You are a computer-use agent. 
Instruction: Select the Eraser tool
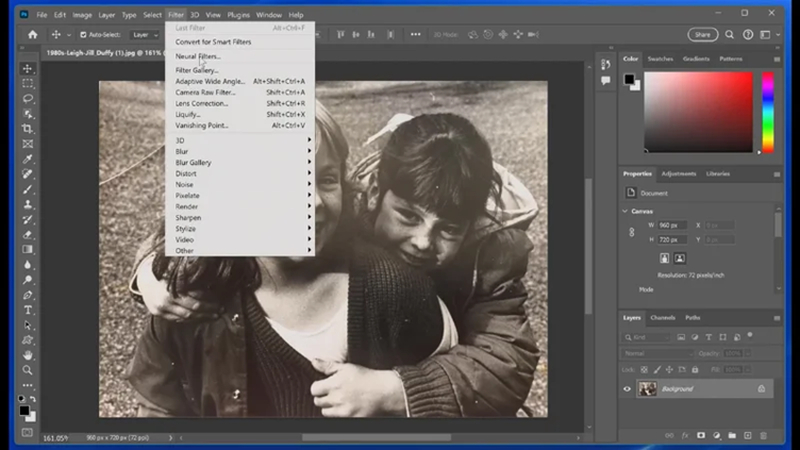tap(28, 235)
